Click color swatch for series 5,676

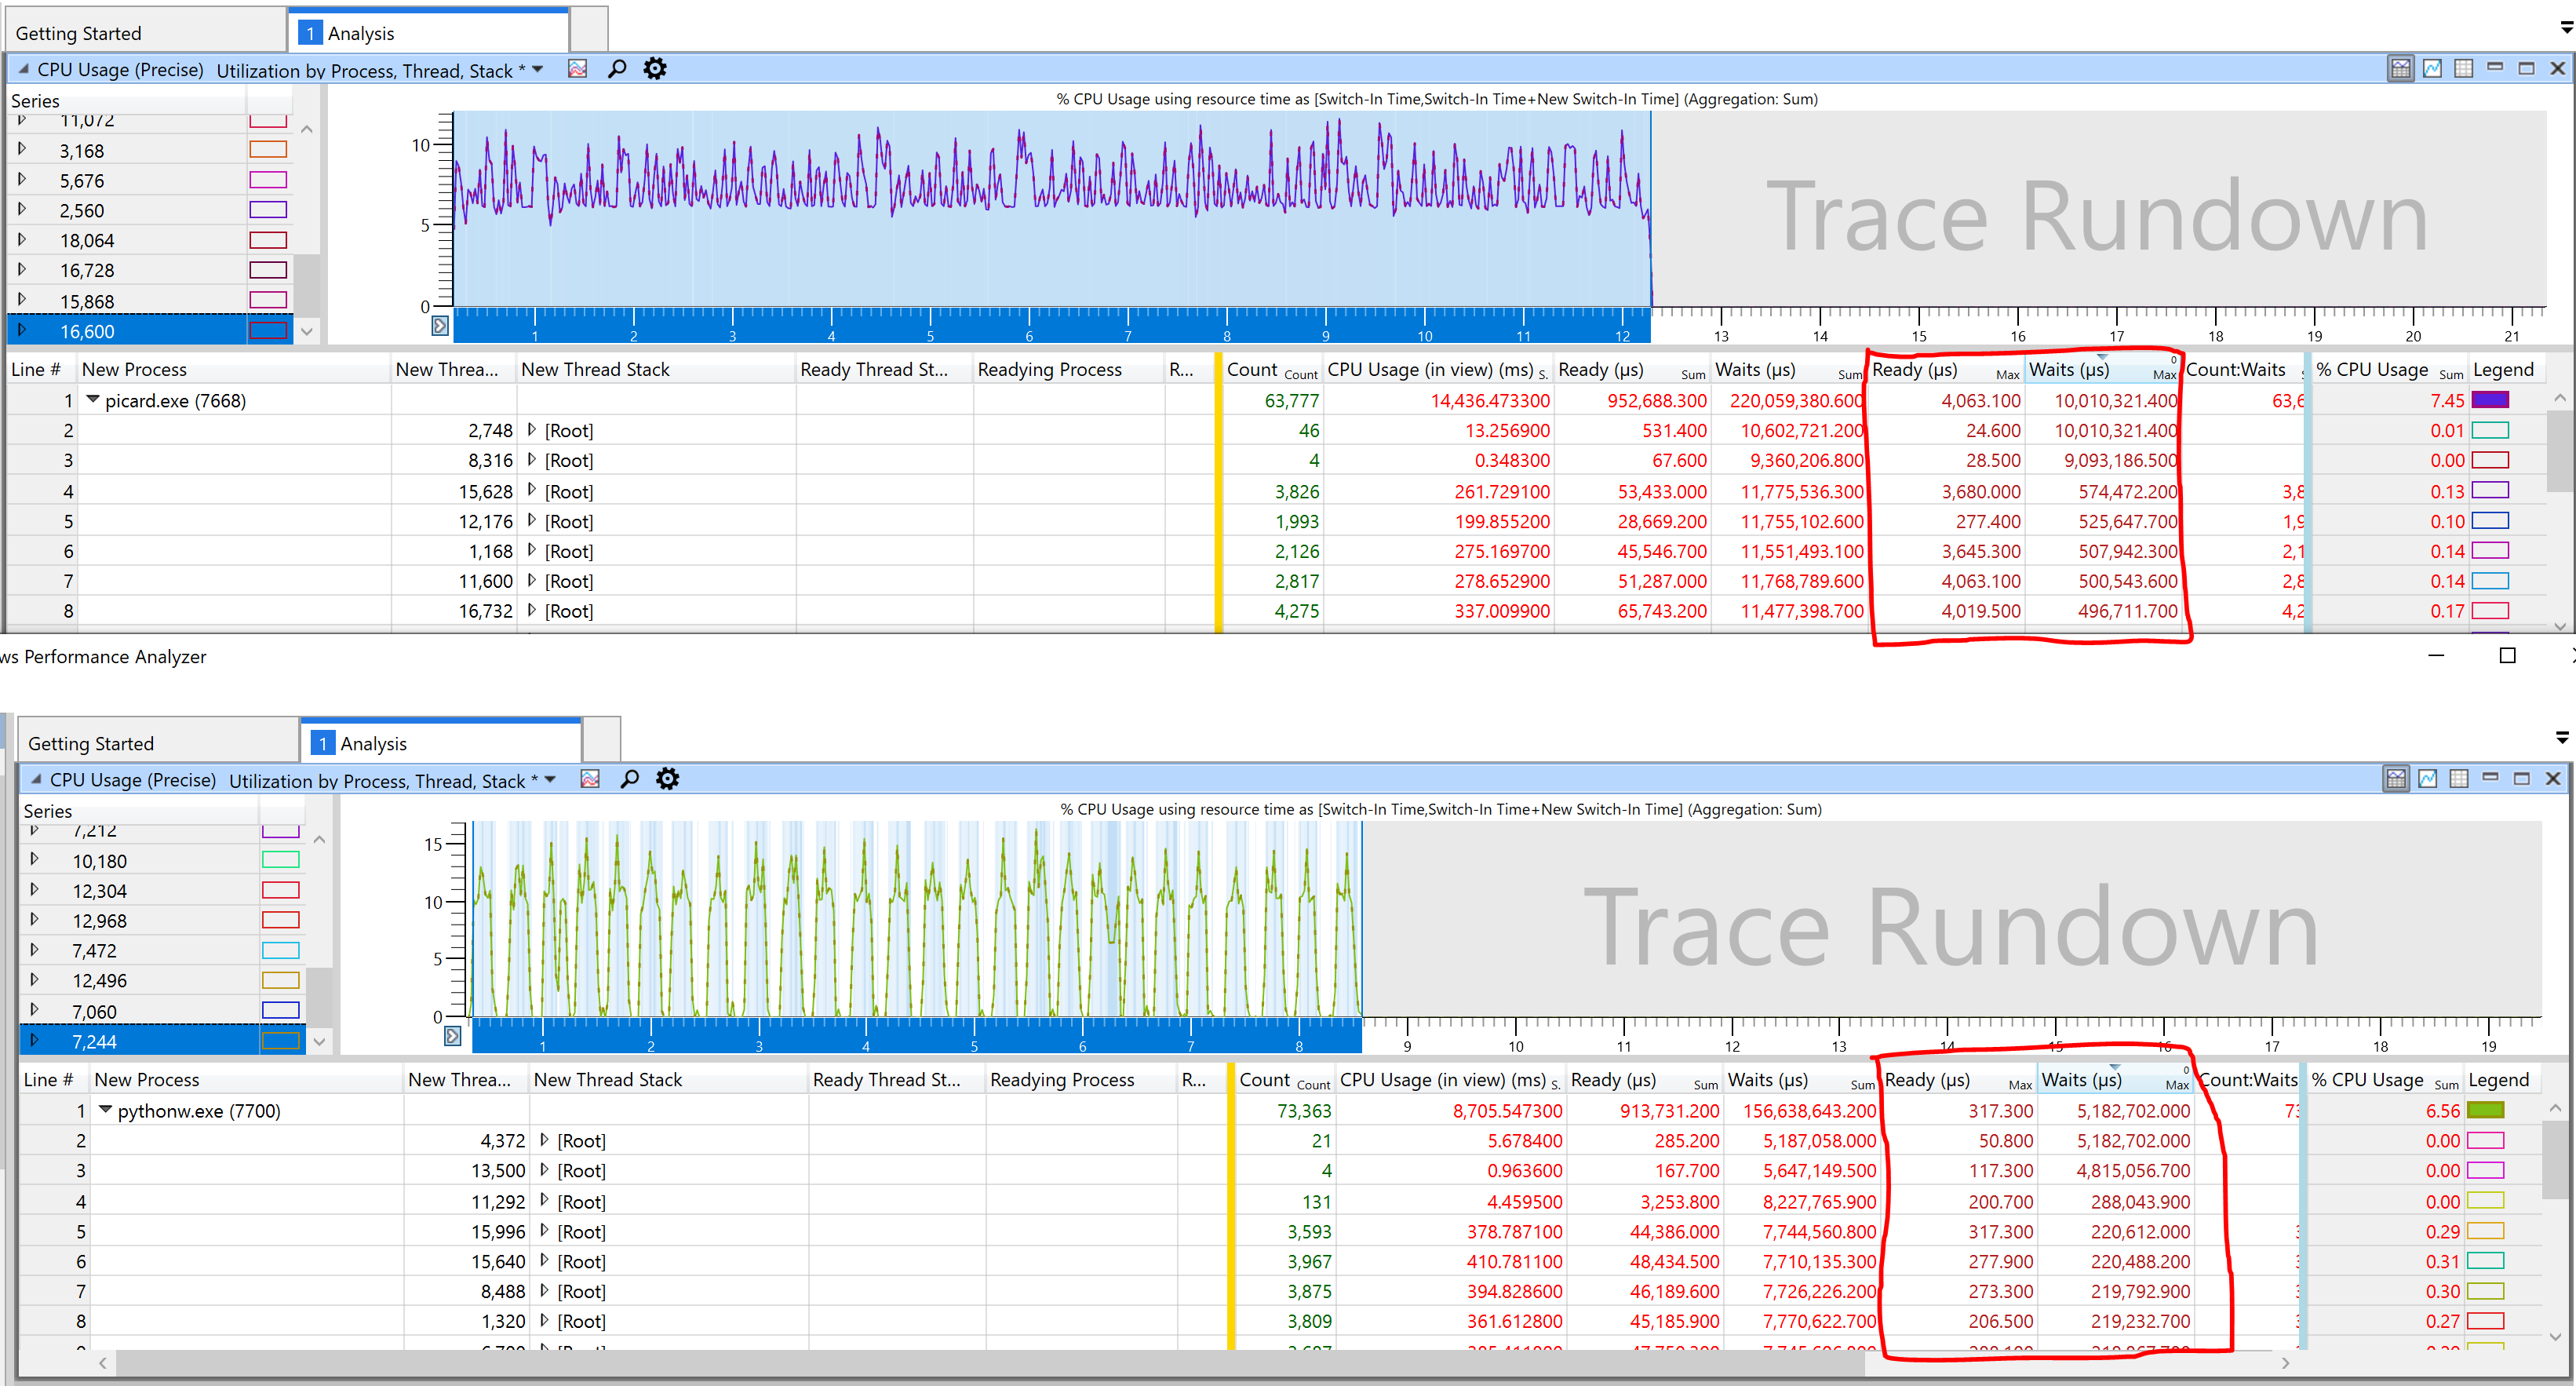click(x=268, y=180)
